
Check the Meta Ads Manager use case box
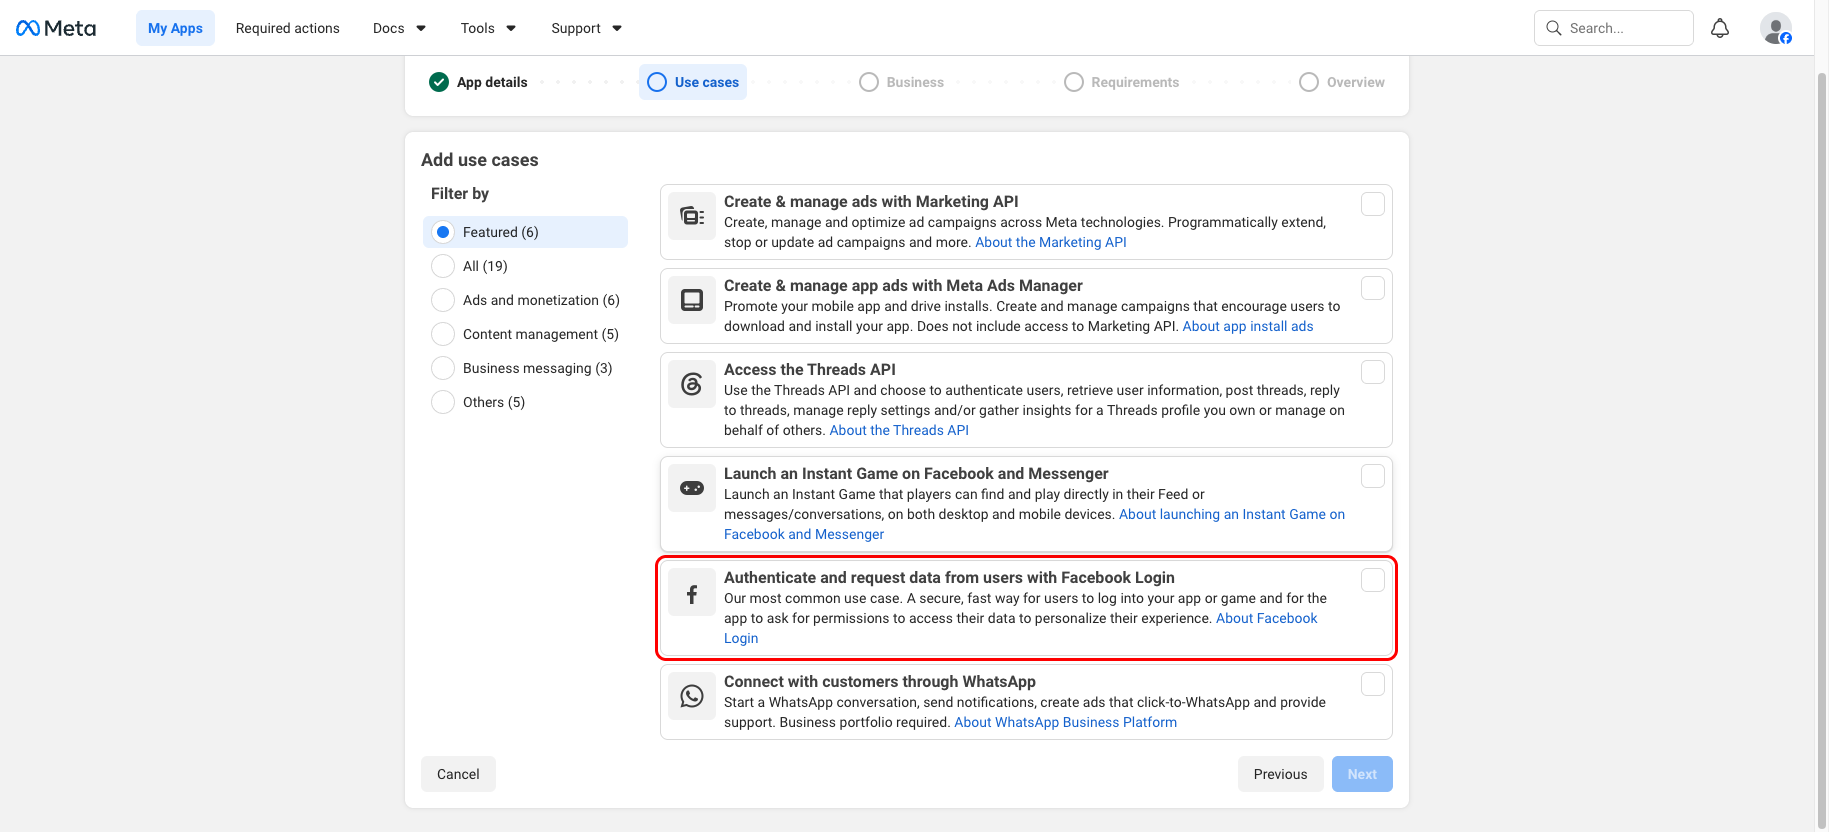tap(1373, 288)
